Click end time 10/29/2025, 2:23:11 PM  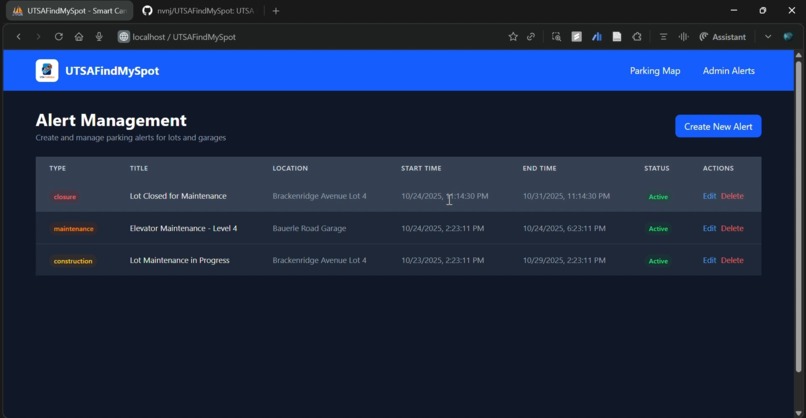pyautogui.click(x=564, y=260)
